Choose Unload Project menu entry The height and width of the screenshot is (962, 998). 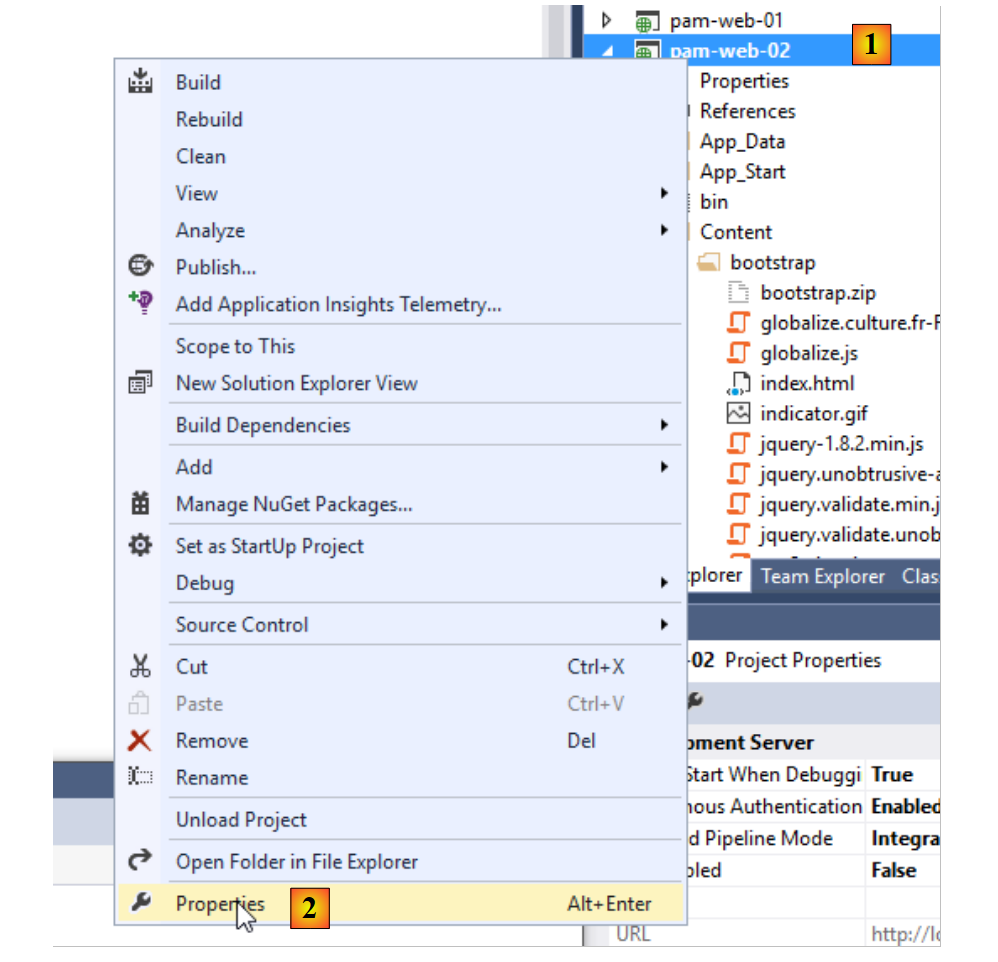tap(241, 820)
